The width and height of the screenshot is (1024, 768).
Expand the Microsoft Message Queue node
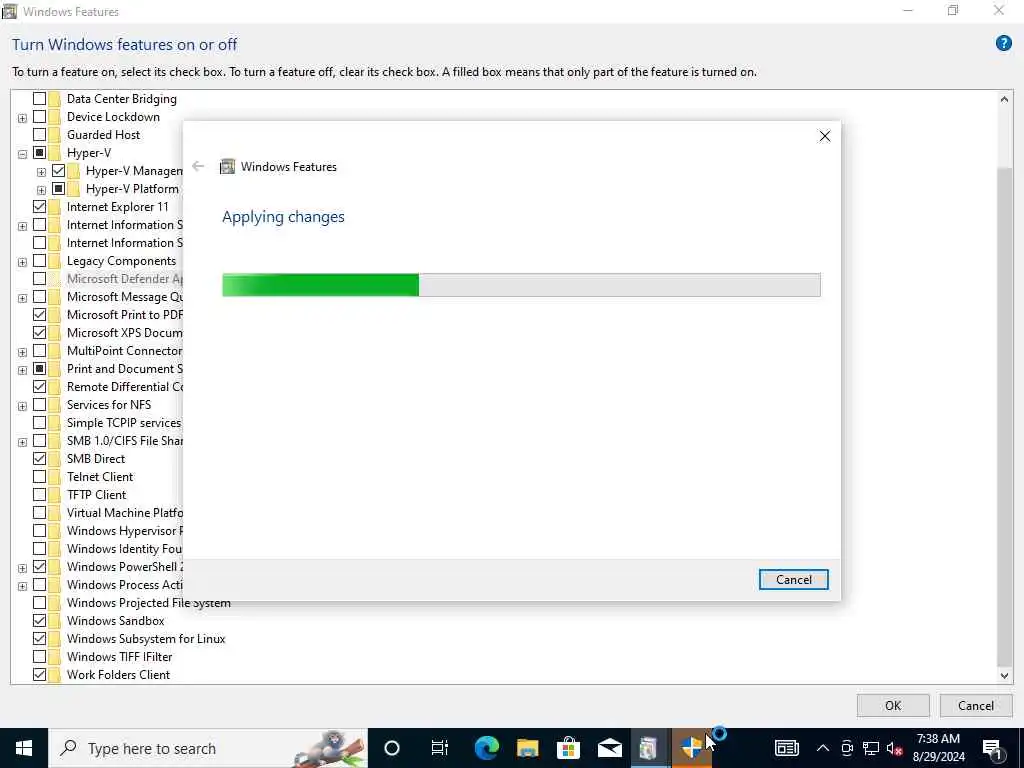[22, 298]
